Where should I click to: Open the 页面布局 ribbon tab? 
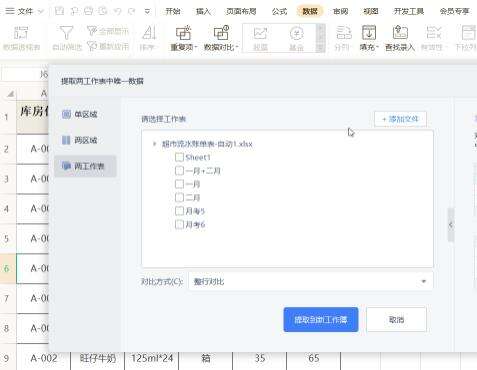pyautogui.click(x=241, y=11)
